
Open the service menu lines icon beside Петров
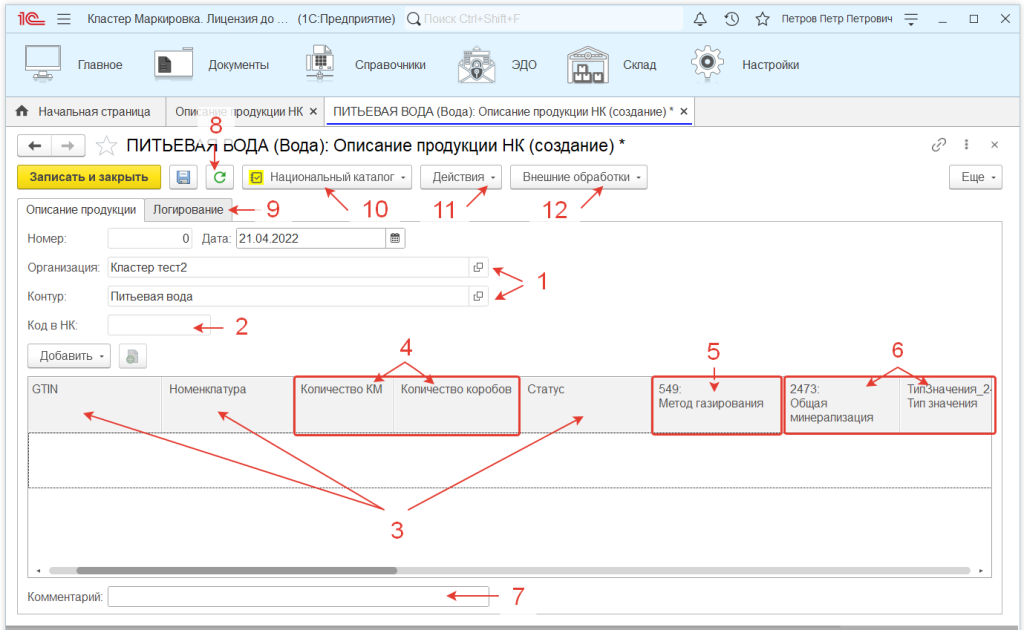tap(911, 19)
